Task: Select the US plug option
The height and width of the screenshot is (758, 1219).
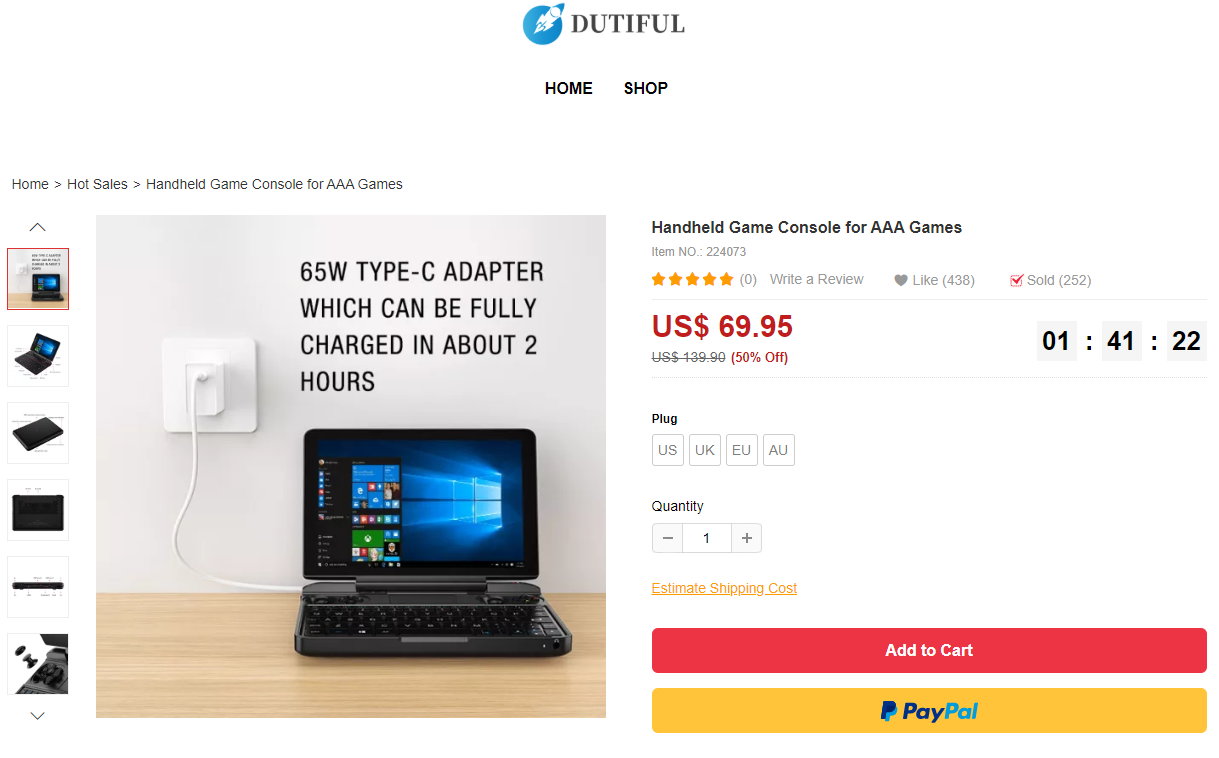Action: coord(668,450)
